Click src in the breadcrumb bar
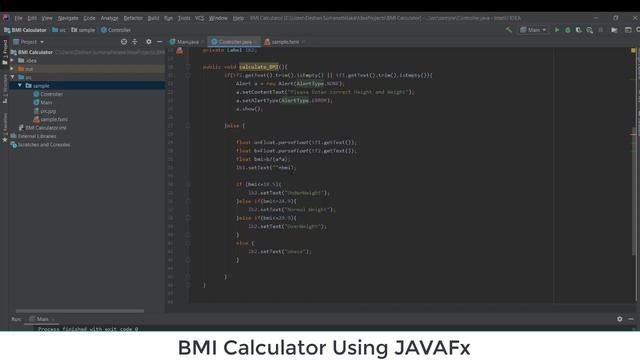The width and height of the screenshot is (640, 360). [59, 30]
